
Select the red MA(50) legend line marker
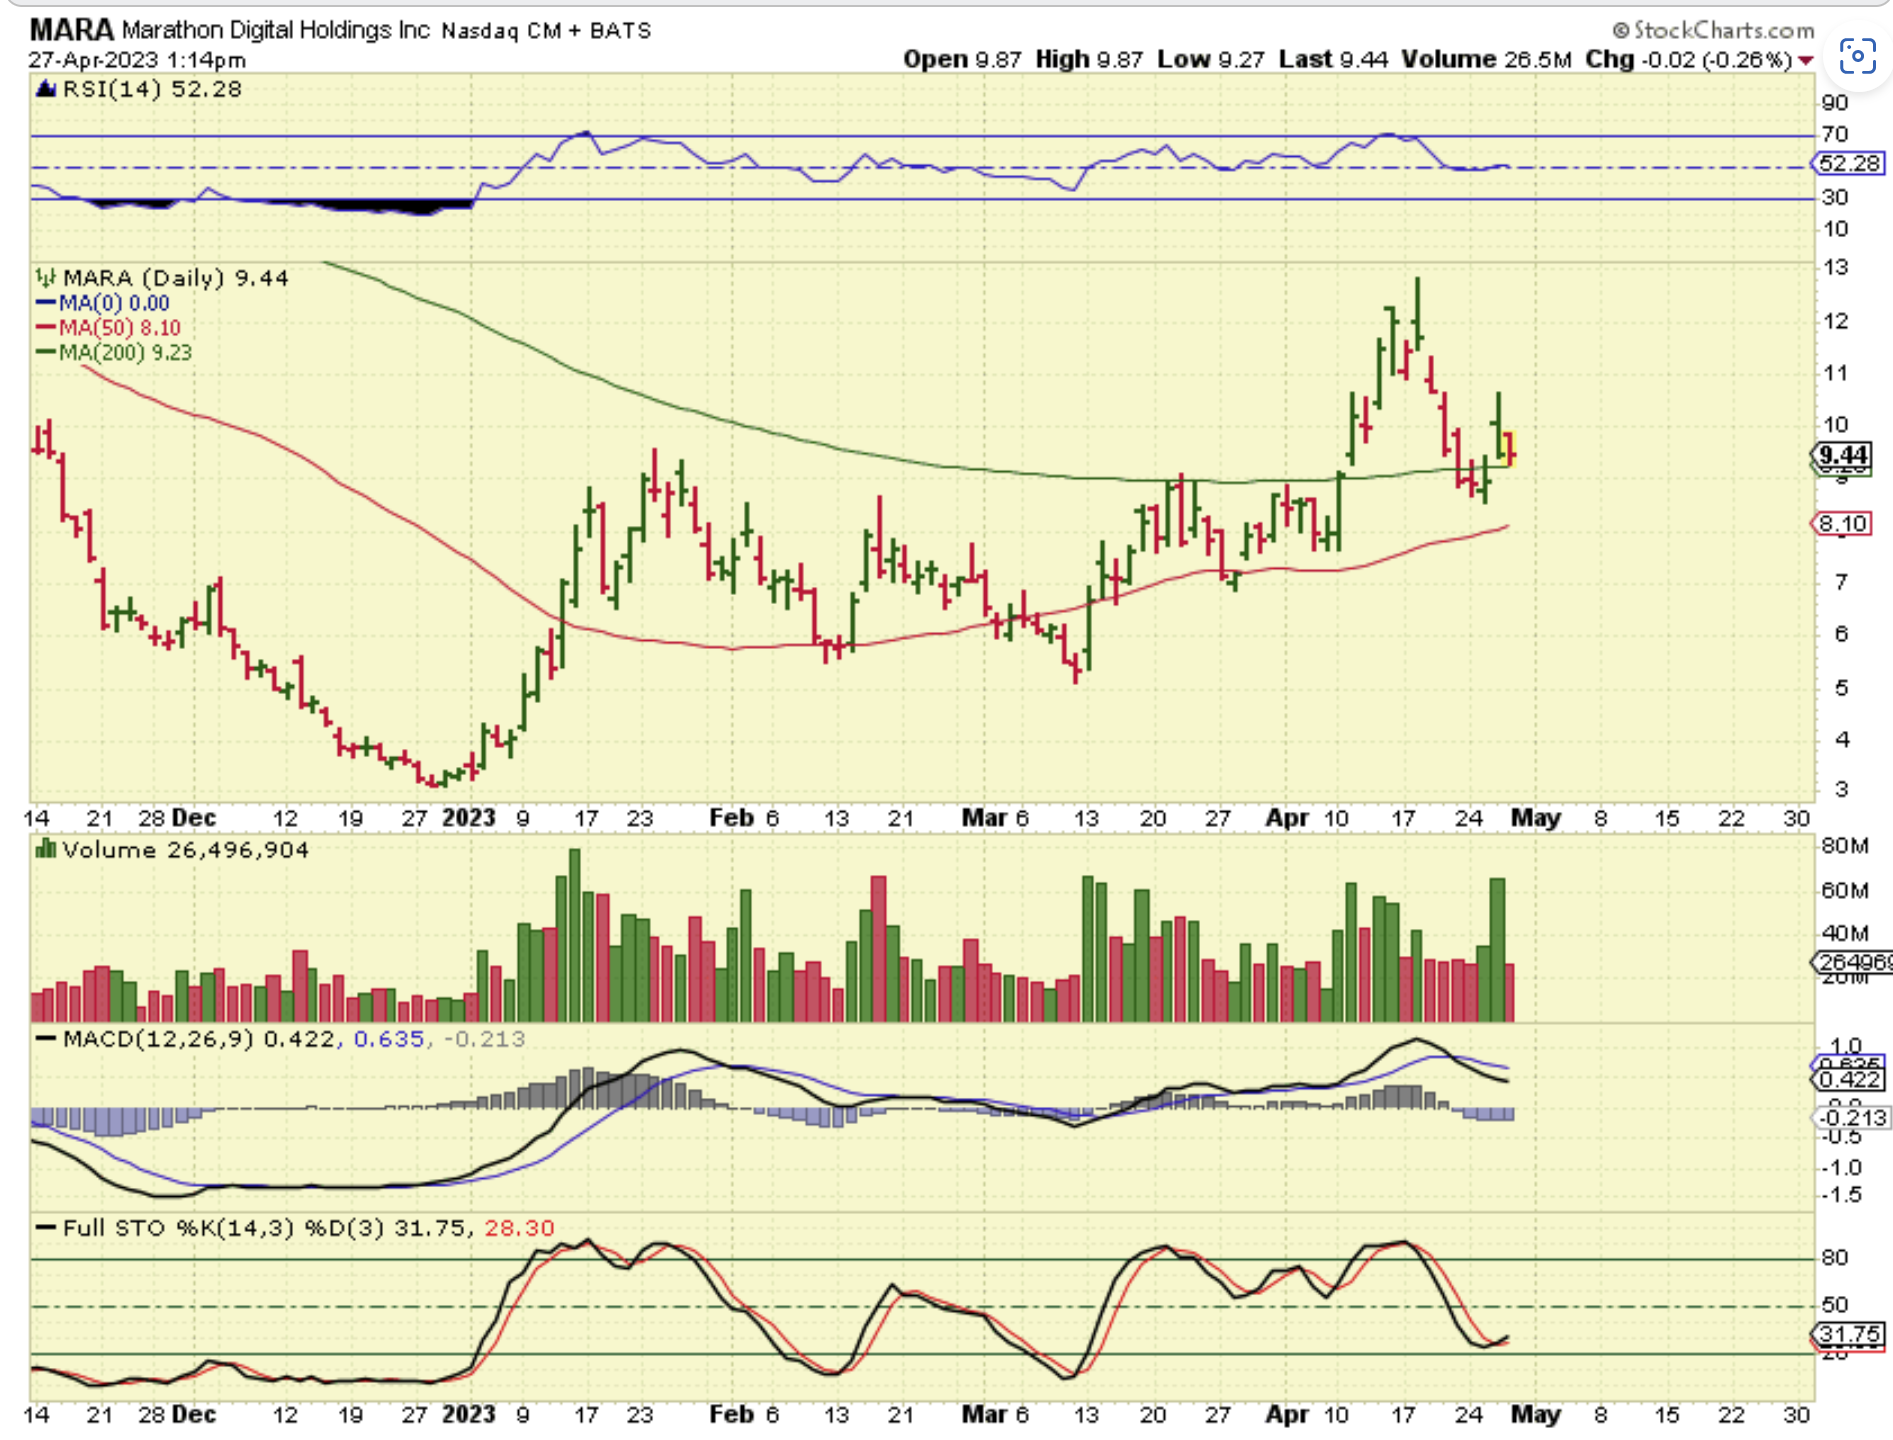tap(46, 328)
